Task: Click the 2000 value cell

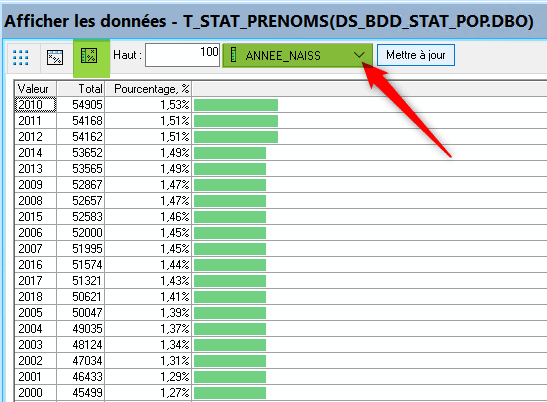Action: click(35, 393)
